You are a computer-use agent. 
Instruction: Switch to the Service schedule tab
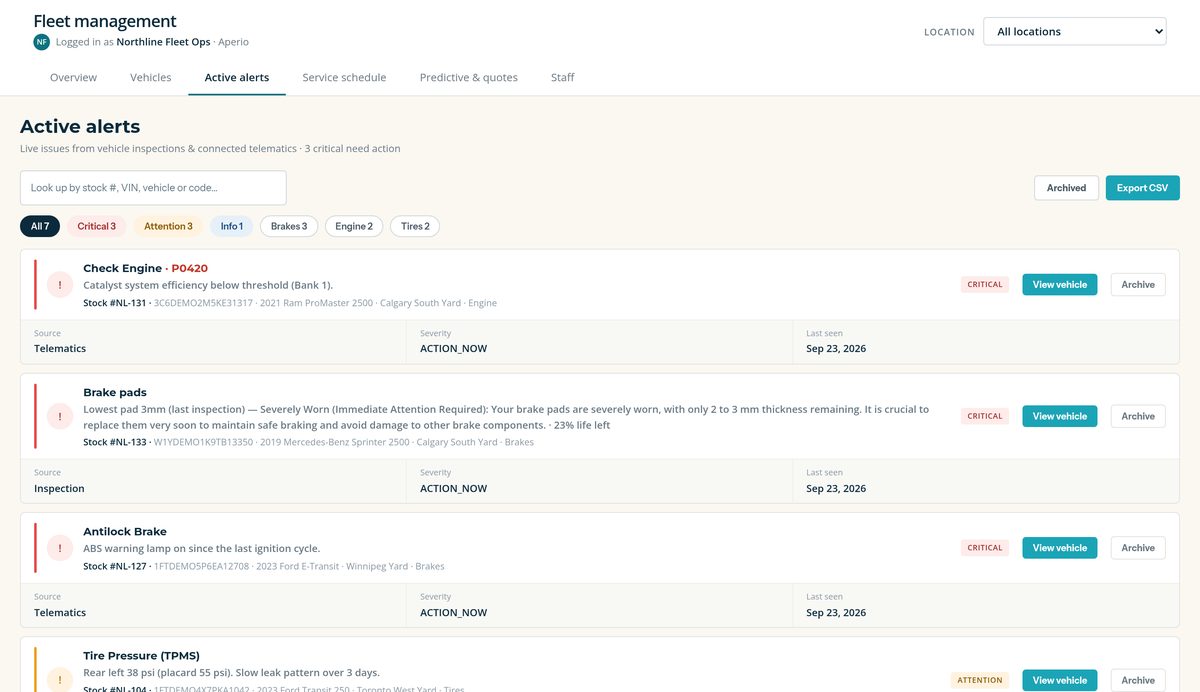coord(344,77)
